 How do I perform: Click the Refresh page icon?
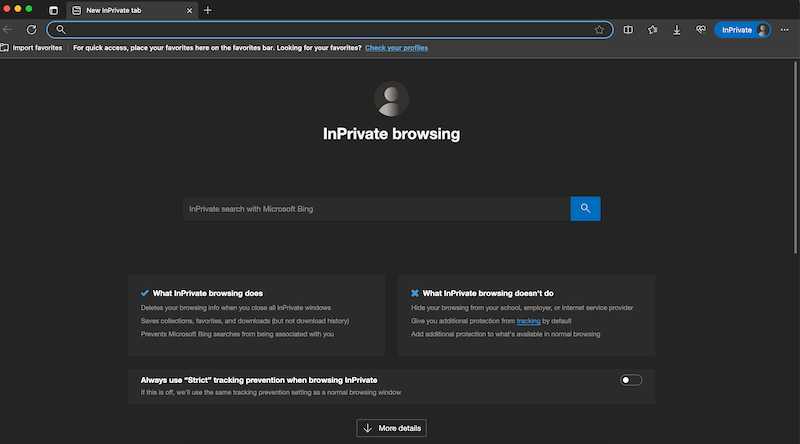[x=32, y=30]
